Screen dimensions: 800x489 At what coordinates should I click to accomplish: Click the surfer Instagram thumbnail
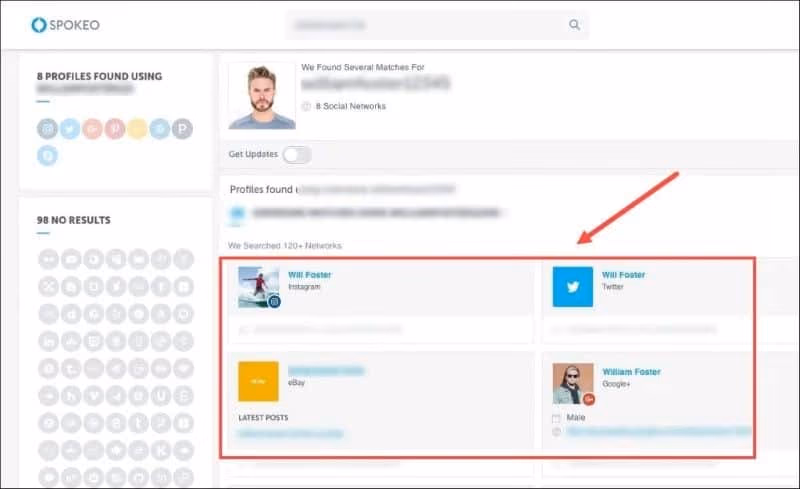point(258,286)
